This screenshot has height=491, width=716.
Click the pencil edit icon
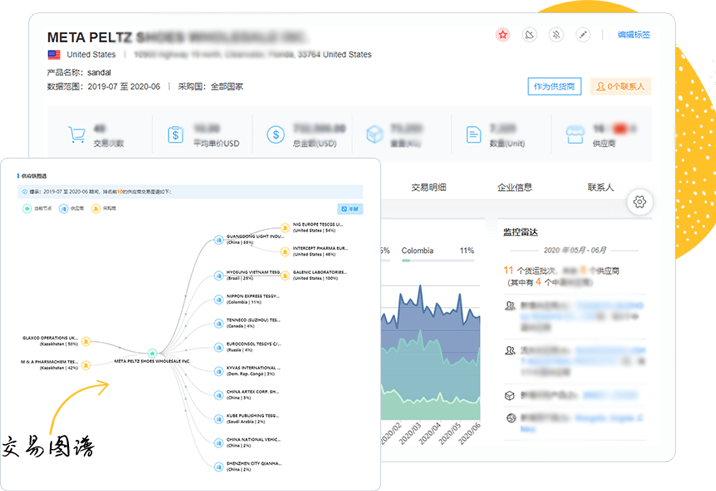pyautogui.click(x=583, y=35)
